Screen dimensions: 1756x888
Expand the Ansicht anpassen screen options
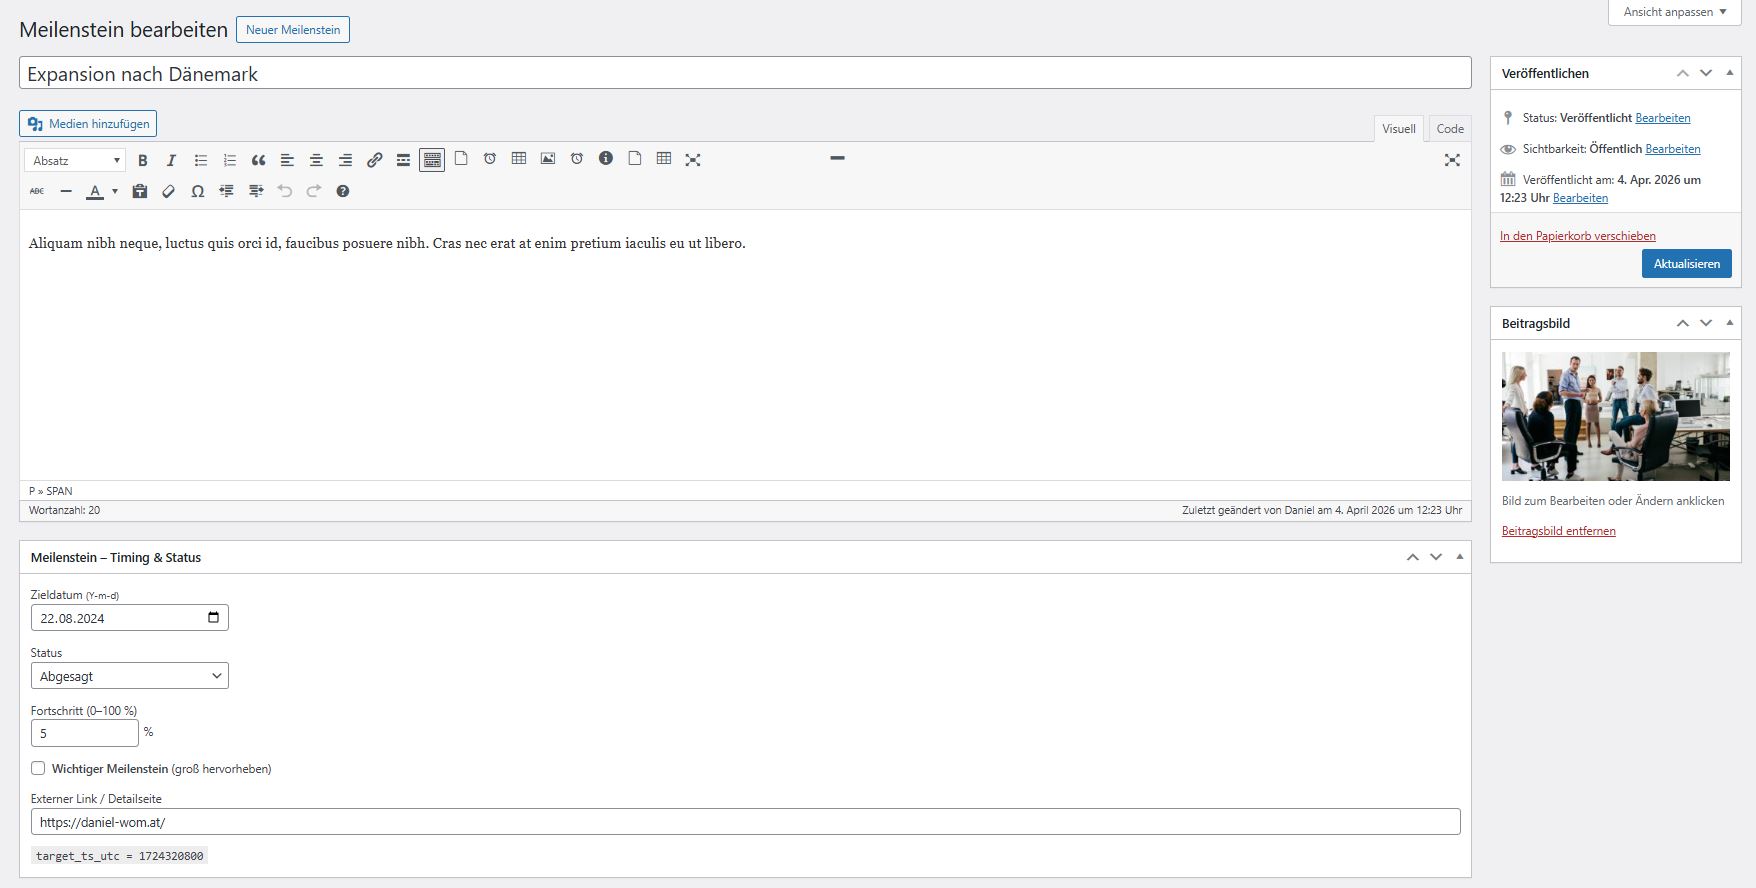coord(1675,12)
